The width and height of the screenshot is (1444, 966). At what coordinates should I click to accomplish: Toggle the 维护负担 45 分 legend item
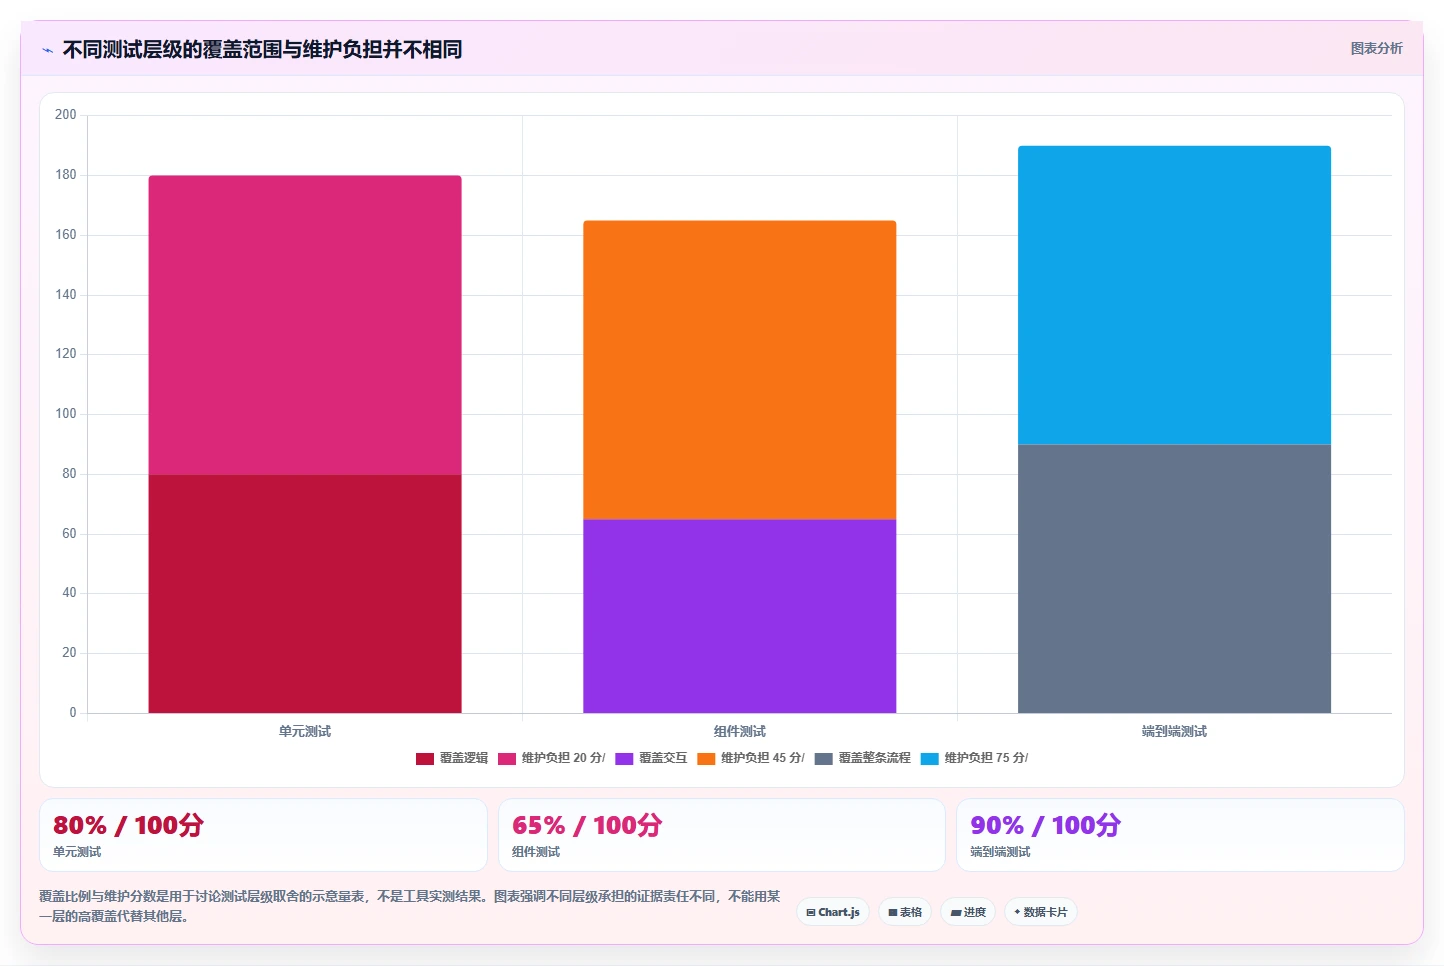coord(751,758)
